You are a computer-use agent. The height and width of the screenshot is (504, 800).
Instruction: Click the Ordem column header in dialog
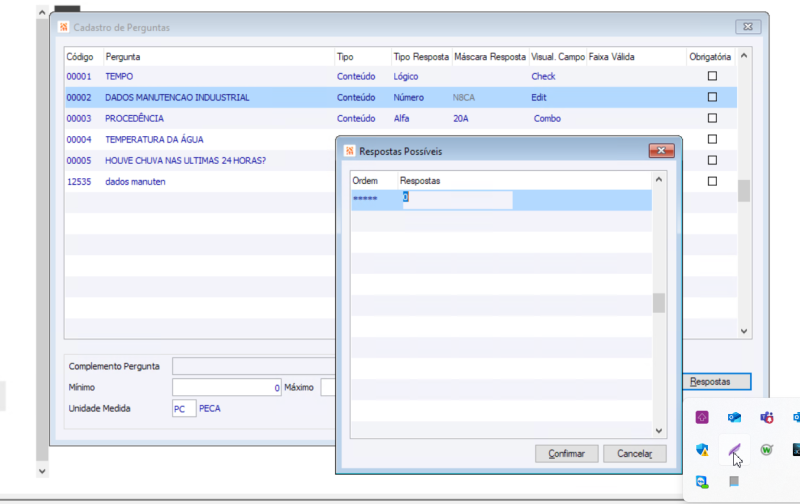pos(365,181)
